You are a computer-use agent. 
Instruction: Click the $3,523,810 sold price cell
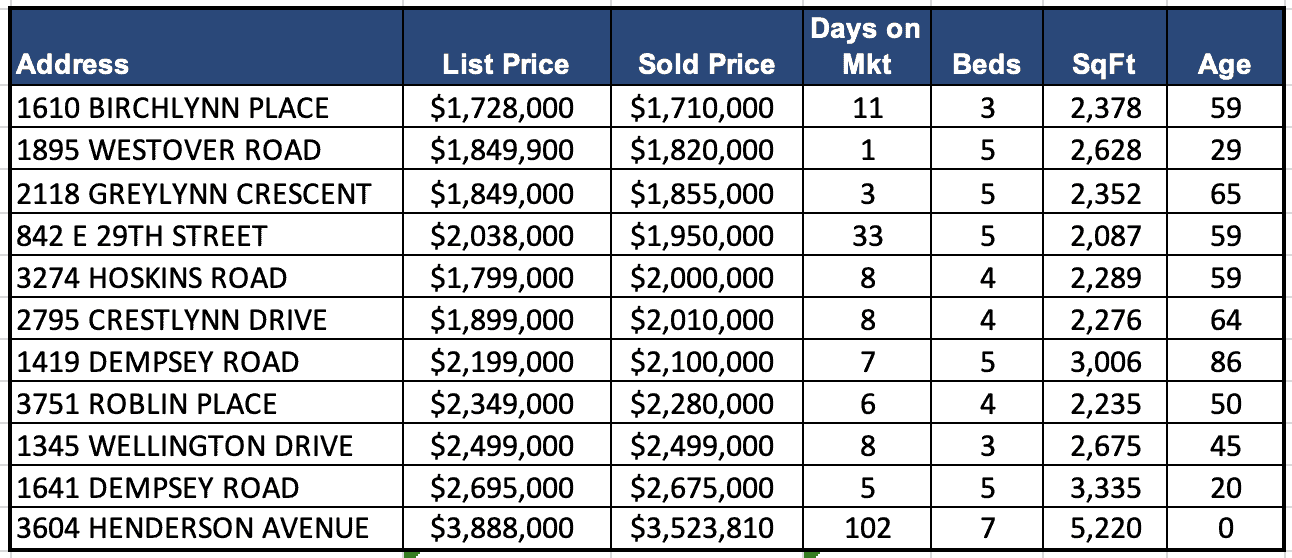pos(702,529)
